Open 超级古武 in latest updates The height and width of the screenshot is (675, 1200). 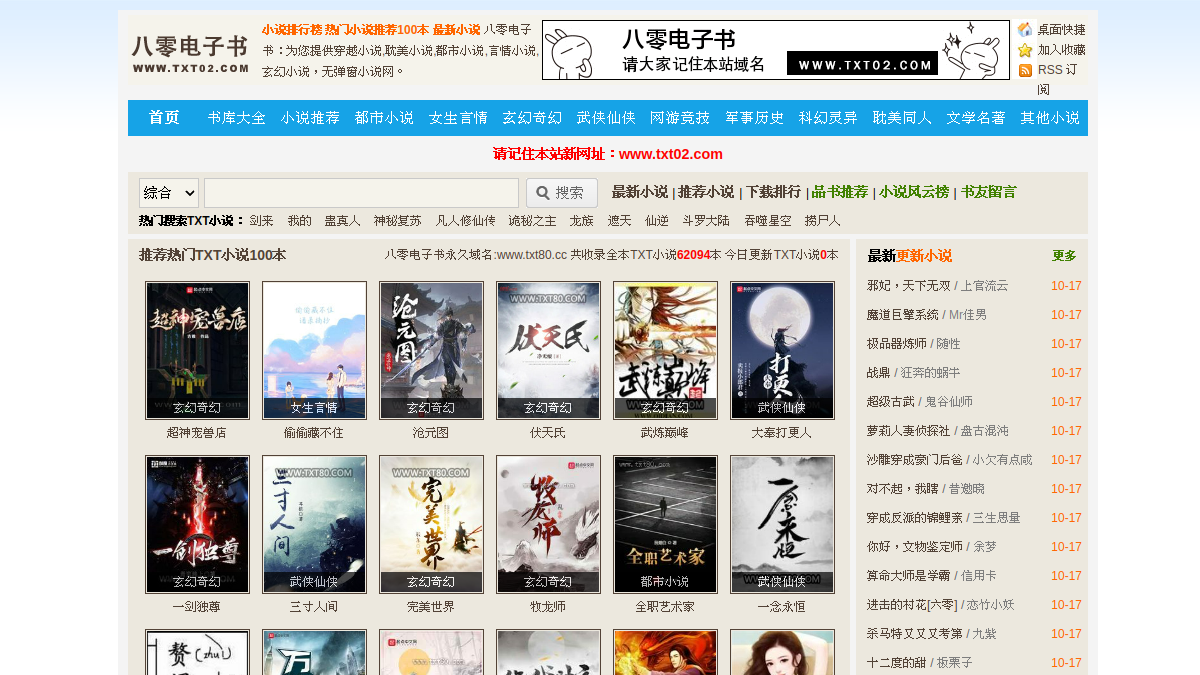click(891, 402)
